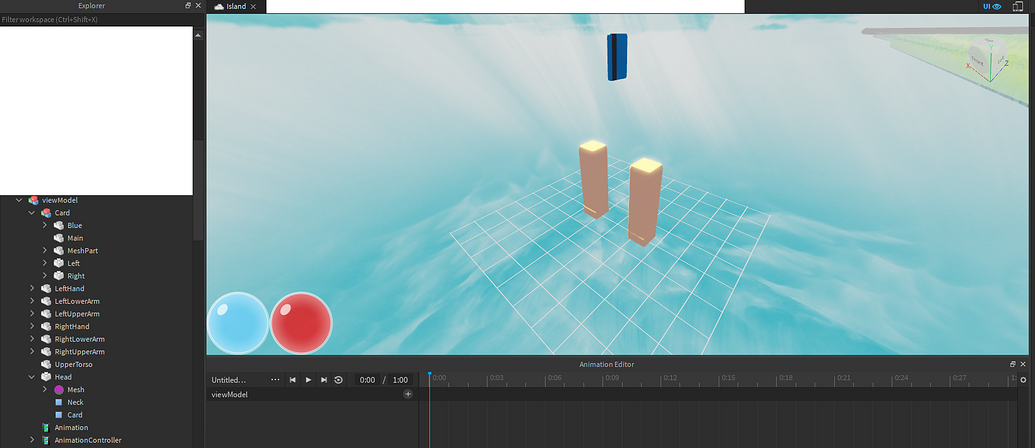Expand the LeftUpperArm node
The height and width of the screenshot is (448, 1035).
click(x=32, y=314)
